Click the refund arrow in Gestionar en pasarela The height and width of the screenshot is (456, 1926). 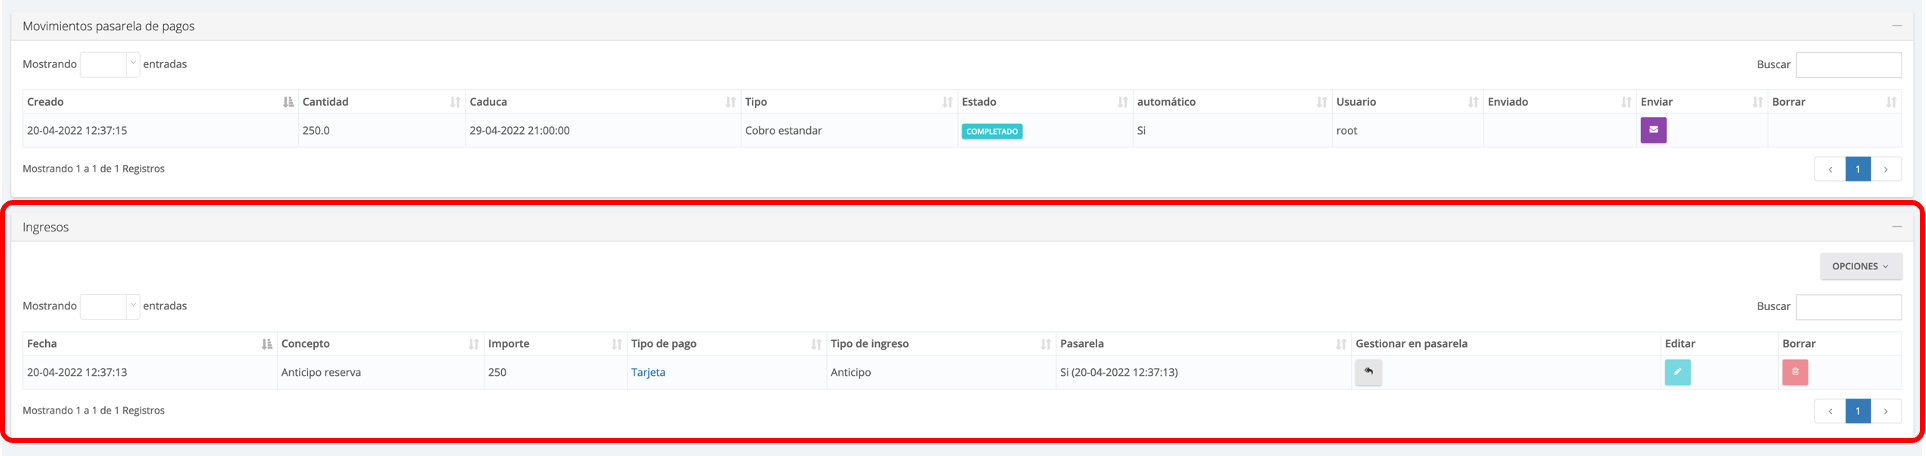click(1368, 372)
